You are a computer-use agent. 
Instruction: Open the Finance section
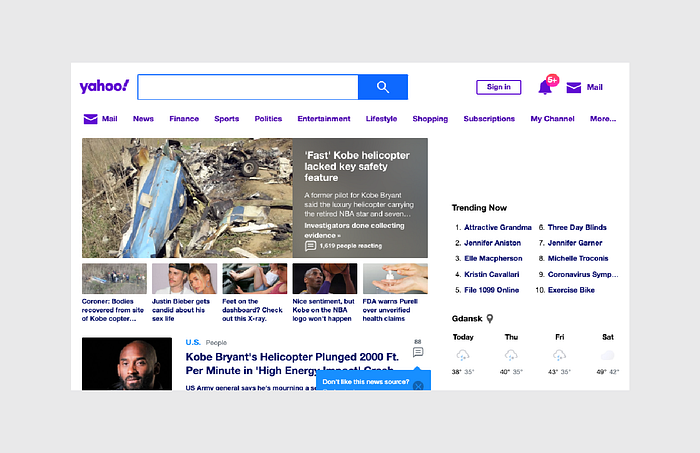pos(184,119)
